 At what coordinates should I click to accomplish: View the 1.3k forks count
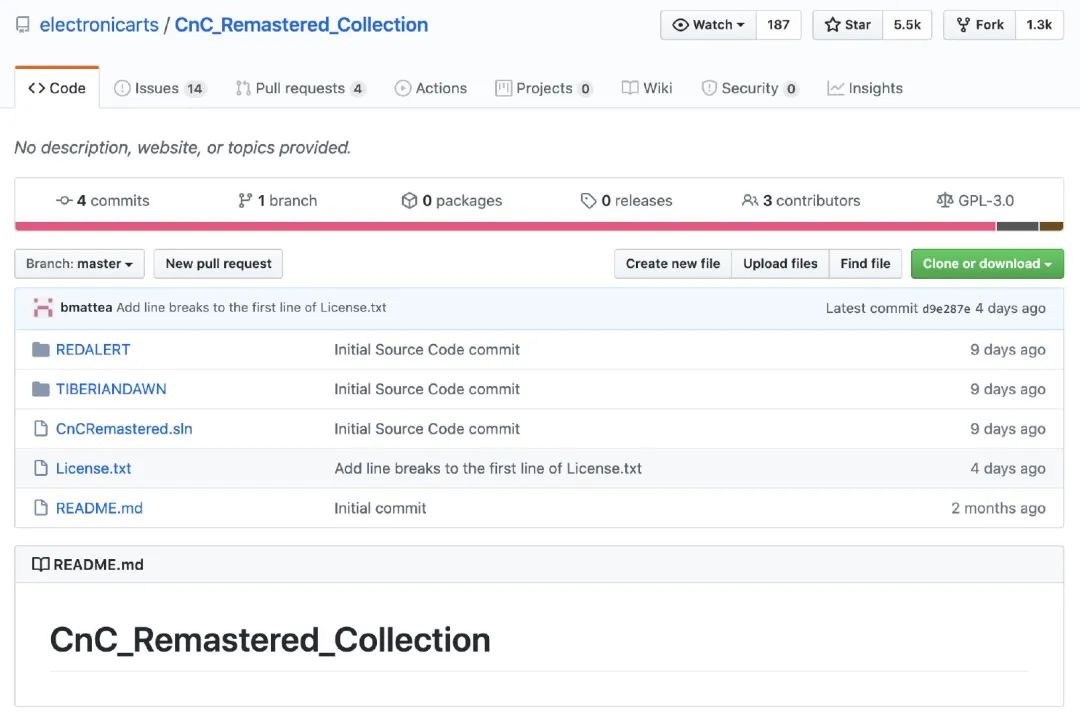(1039, 25)
